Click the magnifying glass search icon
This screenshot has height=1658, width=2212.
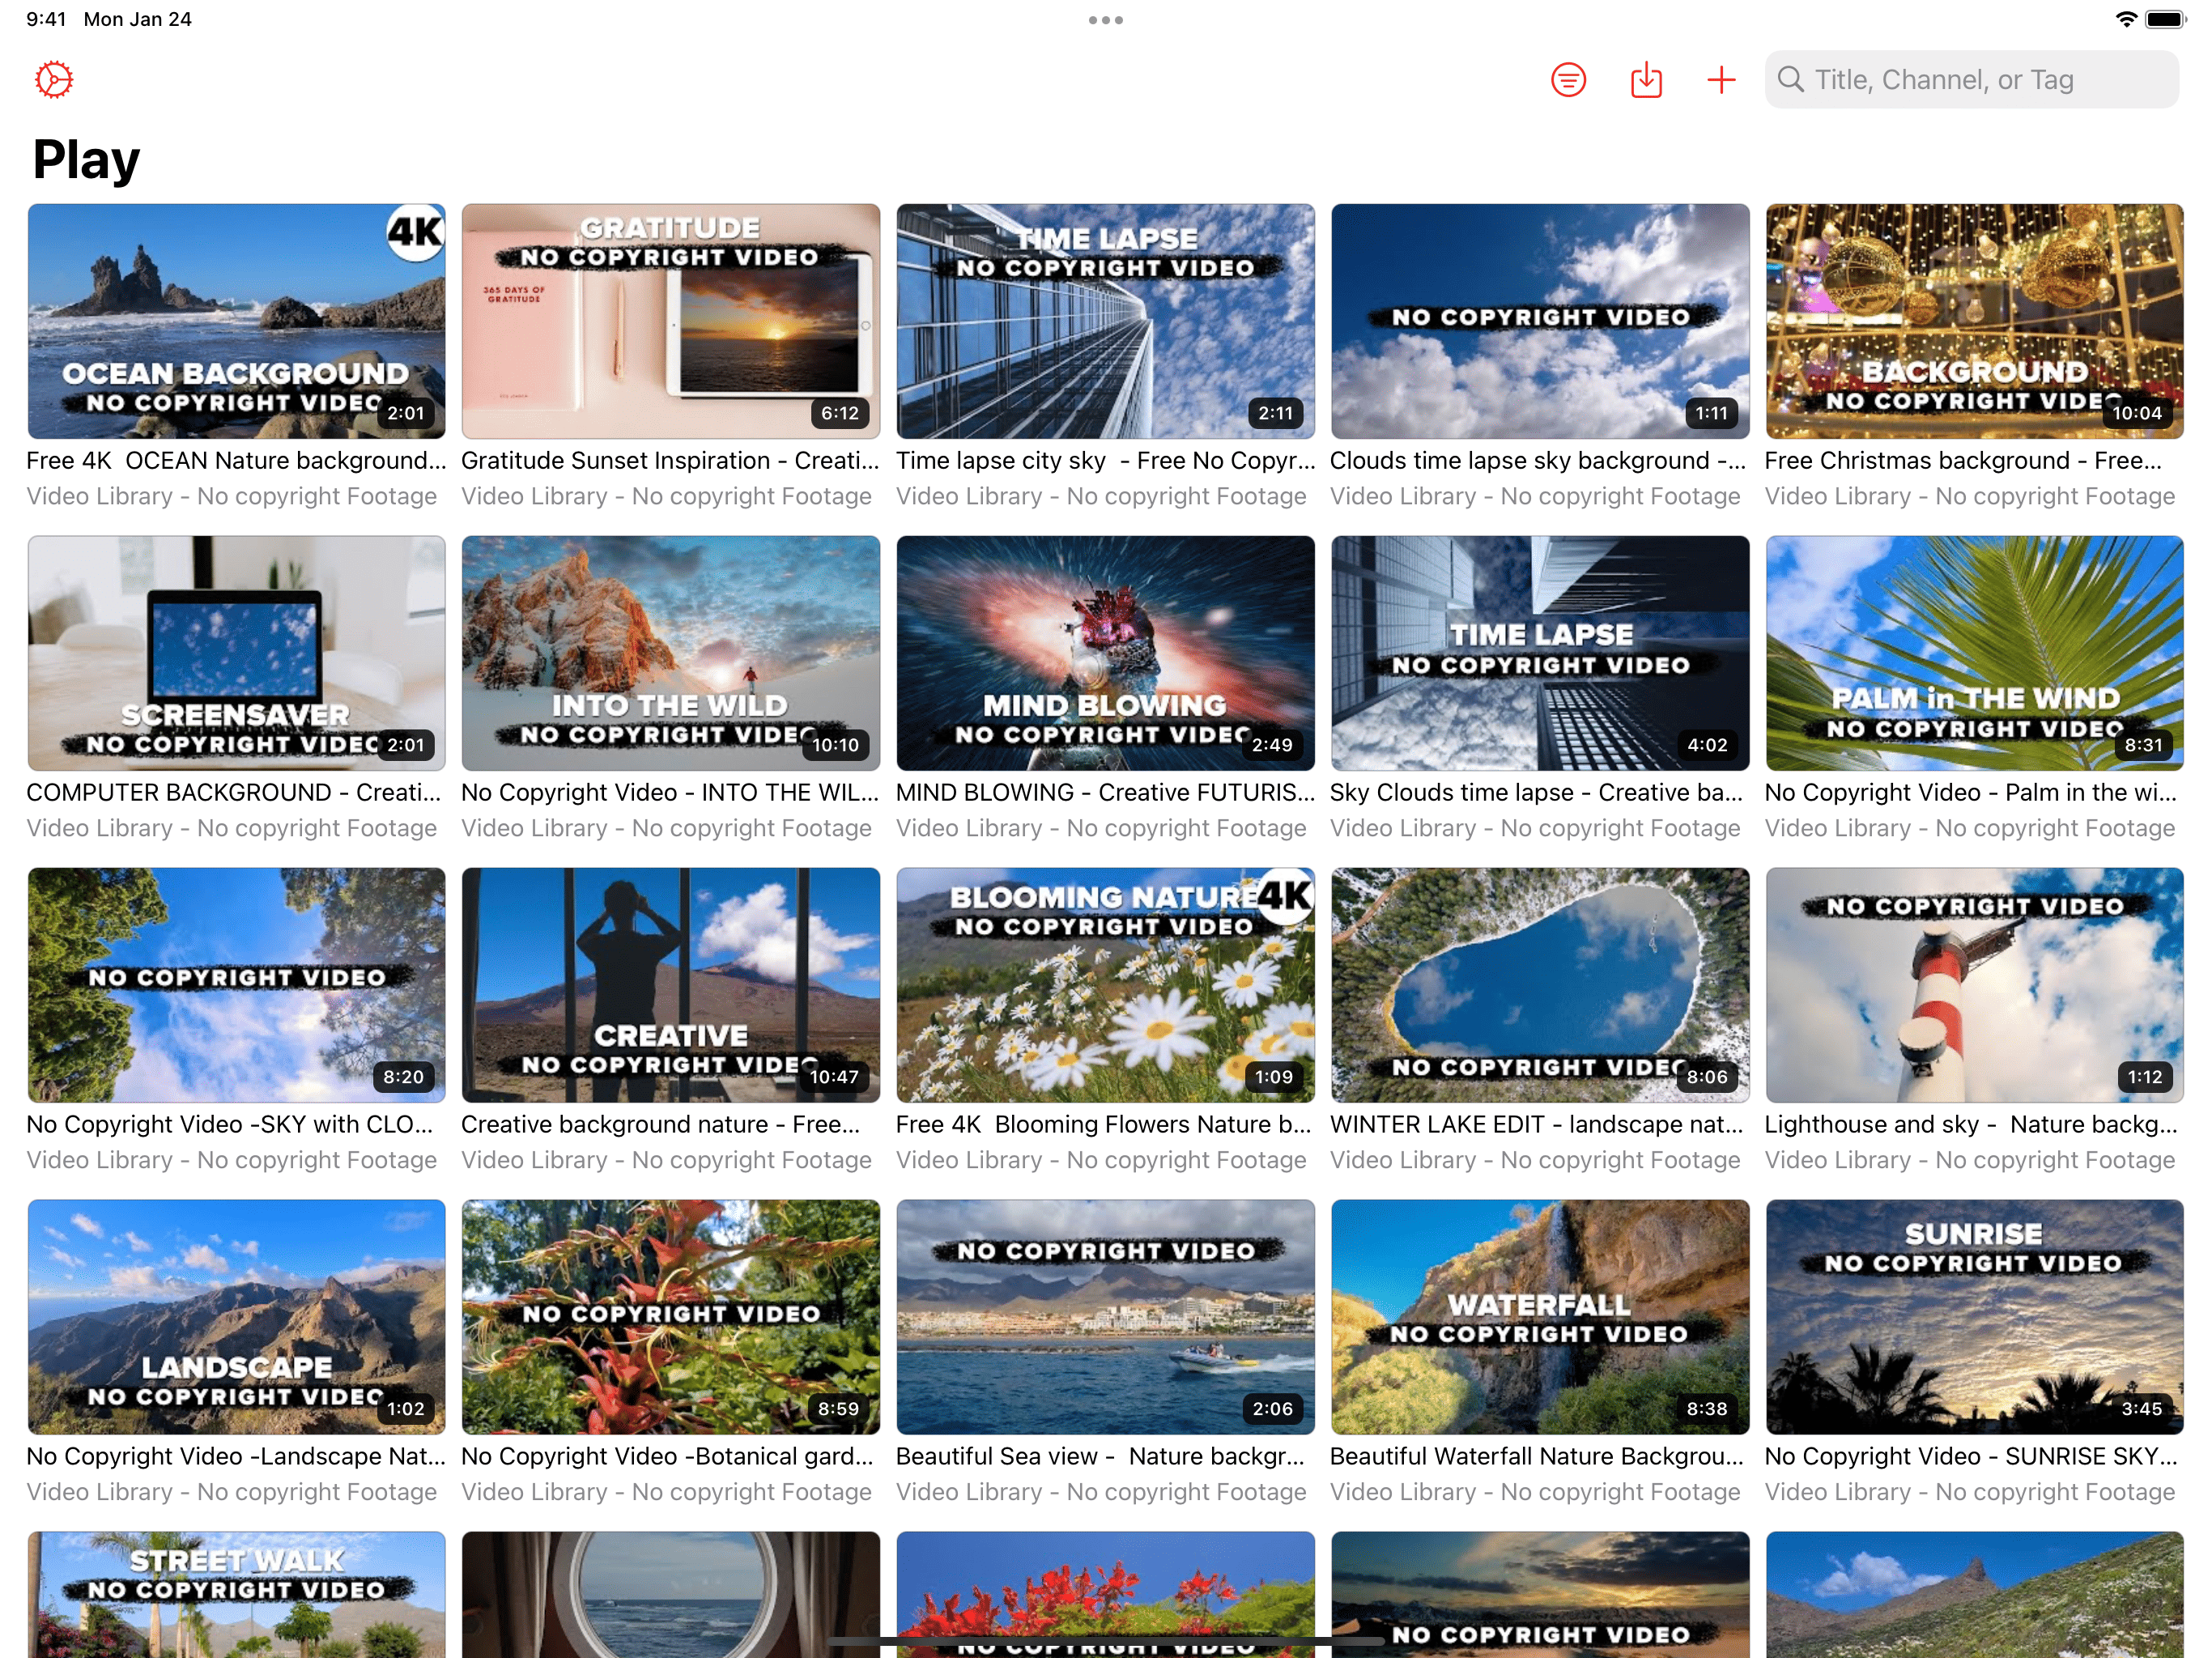pos(1791,80)
